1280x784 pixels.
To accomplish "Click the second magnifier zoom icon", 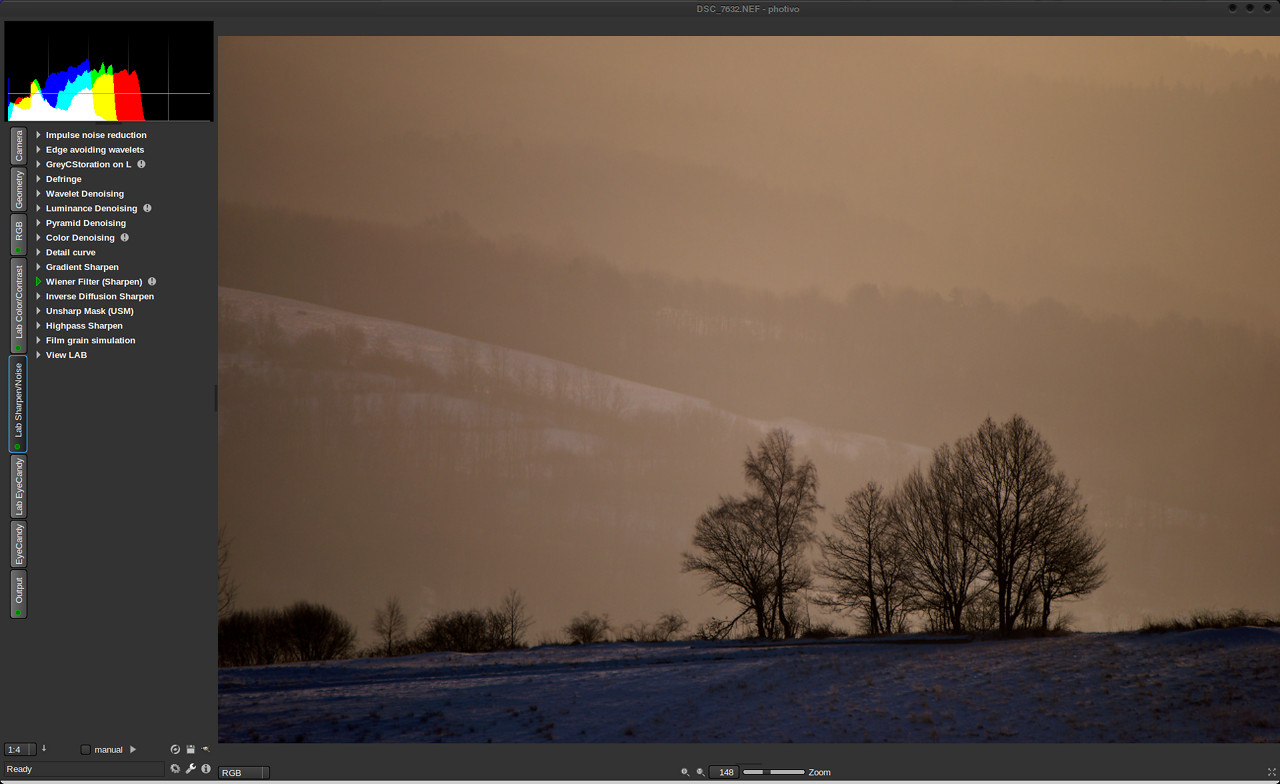I will (701, 772).
